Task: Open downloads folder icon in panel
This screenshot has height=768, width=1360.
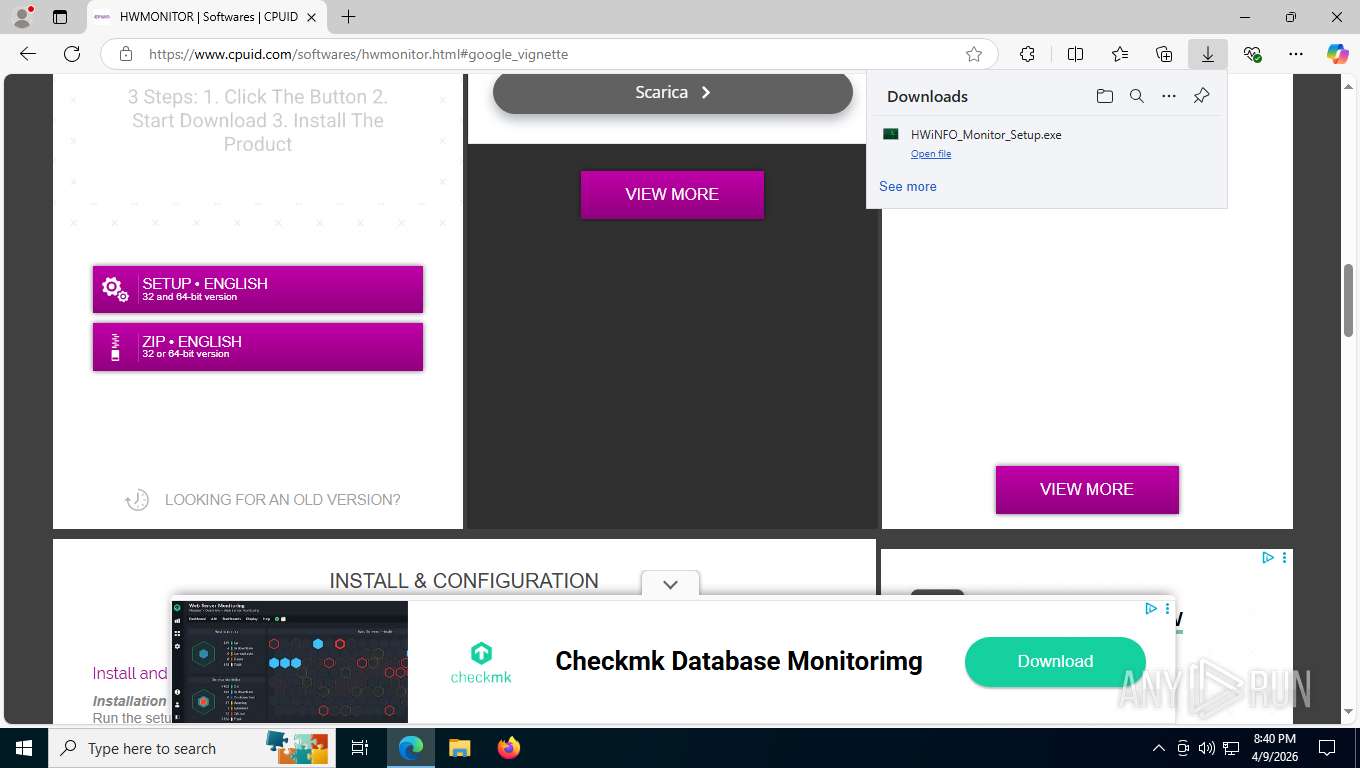Action: pyautogui.click(x=1104, y=96)
